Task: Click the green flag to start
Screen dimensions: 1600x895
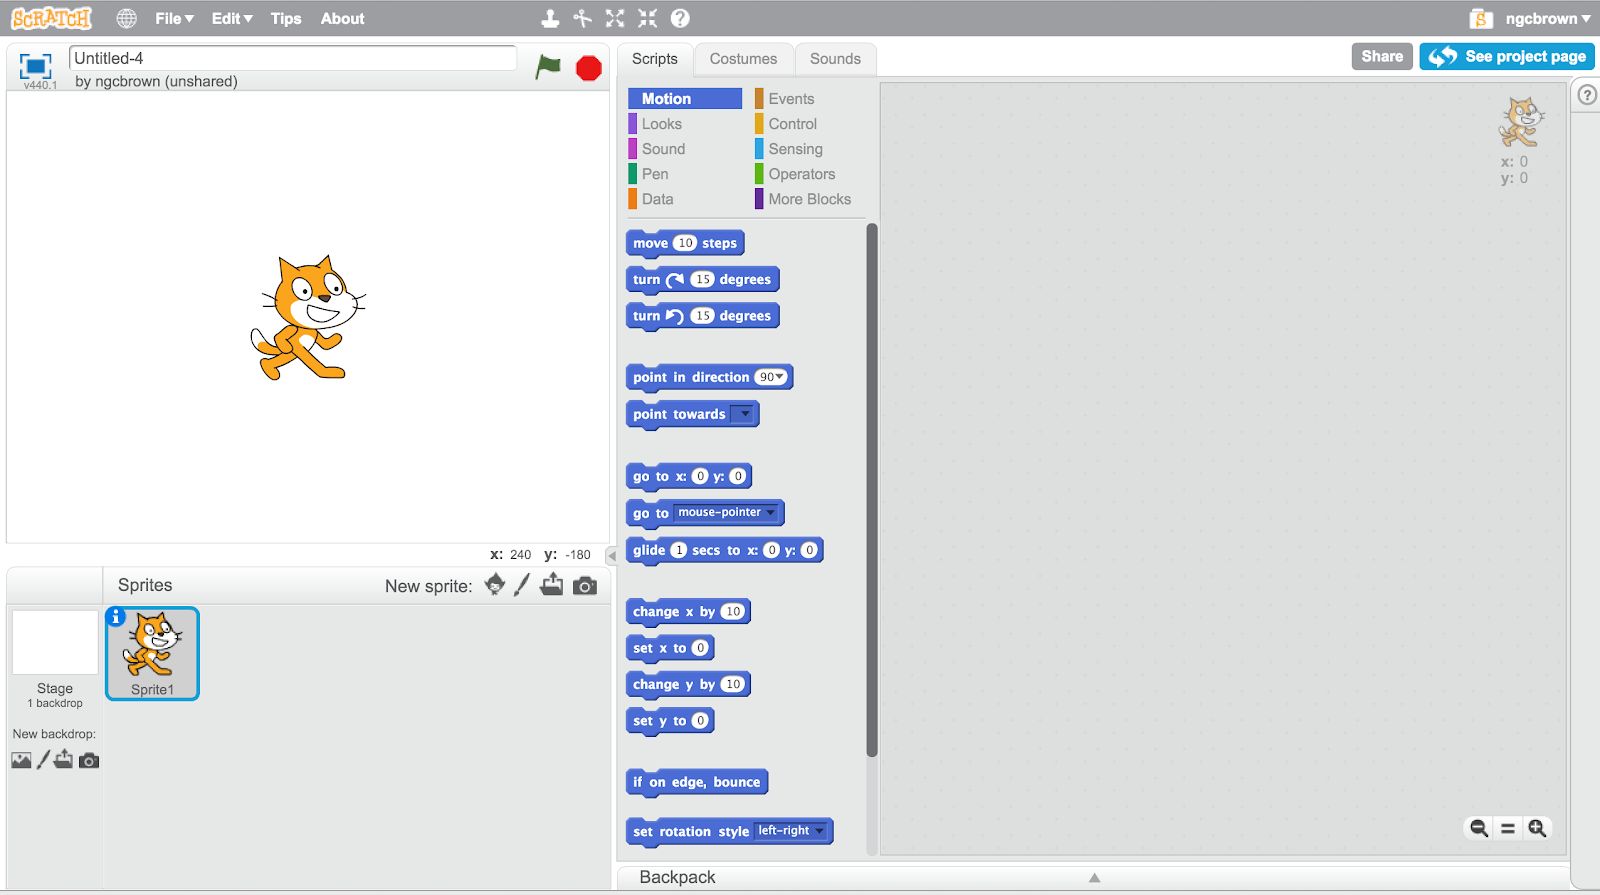Action: 548,67
